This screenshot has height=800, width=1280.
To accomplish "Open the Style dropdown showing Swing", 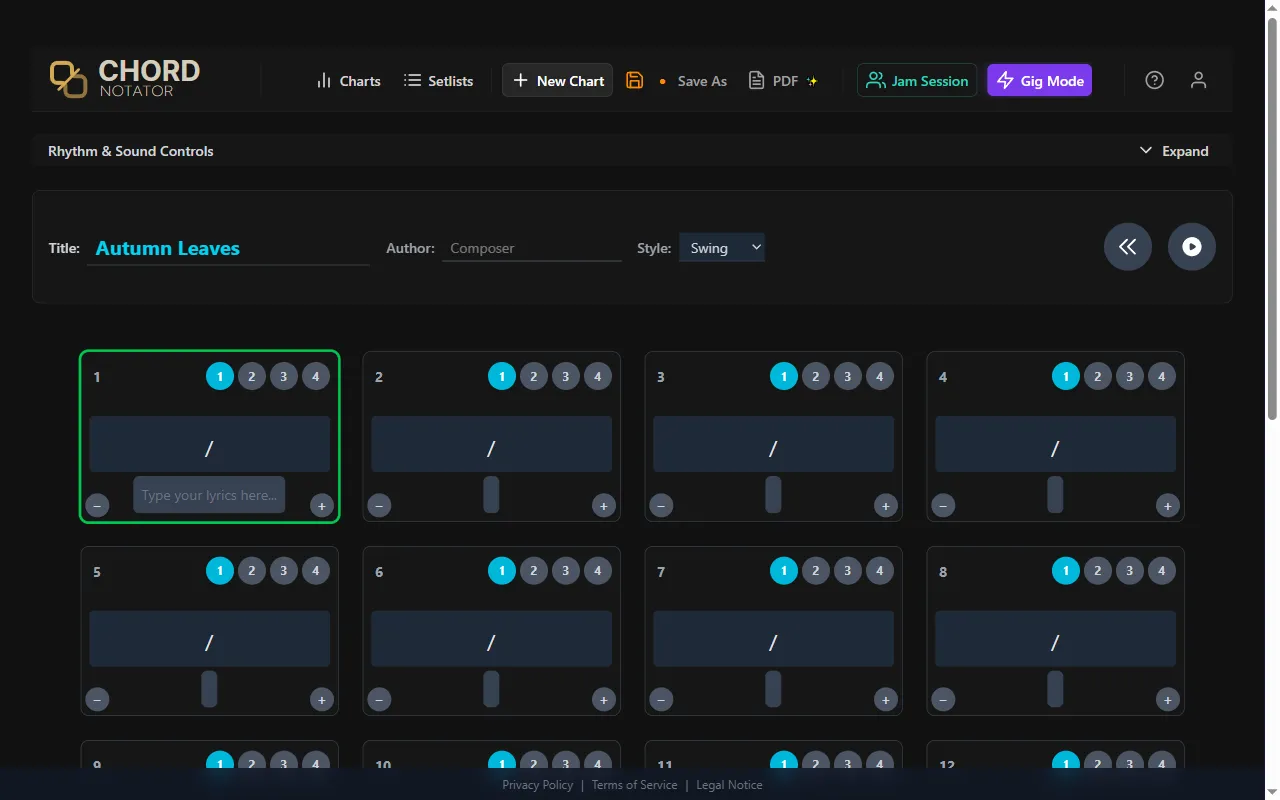I will 721,247.
